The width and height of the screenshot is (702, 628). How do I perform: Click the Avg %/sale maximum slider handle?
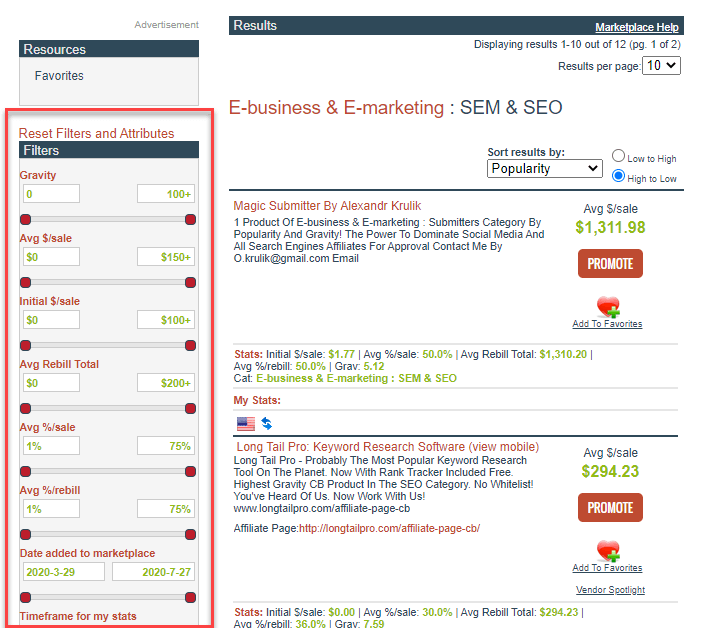pos(191,471)
